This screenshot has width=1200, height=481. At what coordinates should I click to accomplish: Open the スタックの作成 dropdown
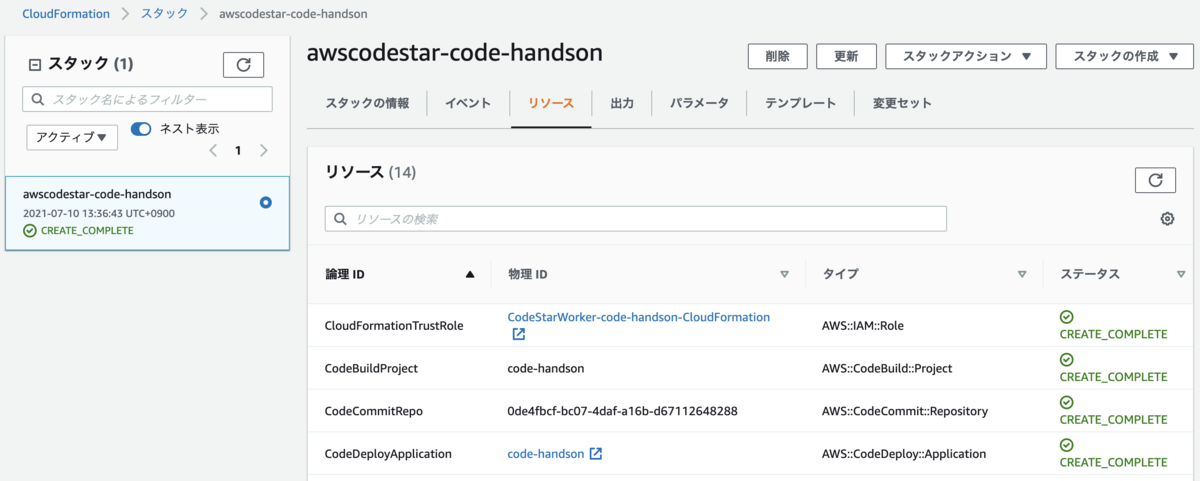coord(1126,57)
